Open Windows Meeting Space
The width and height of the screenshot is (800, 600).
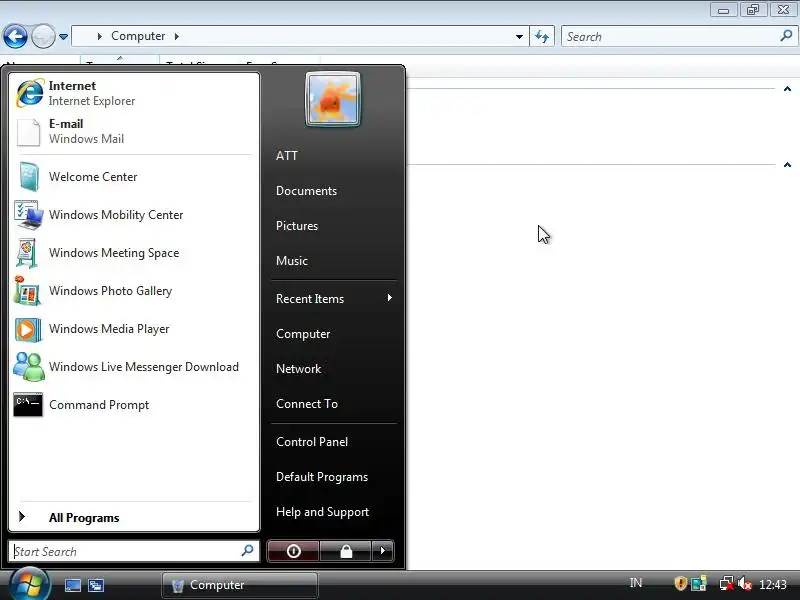click(x=134, y=253)
